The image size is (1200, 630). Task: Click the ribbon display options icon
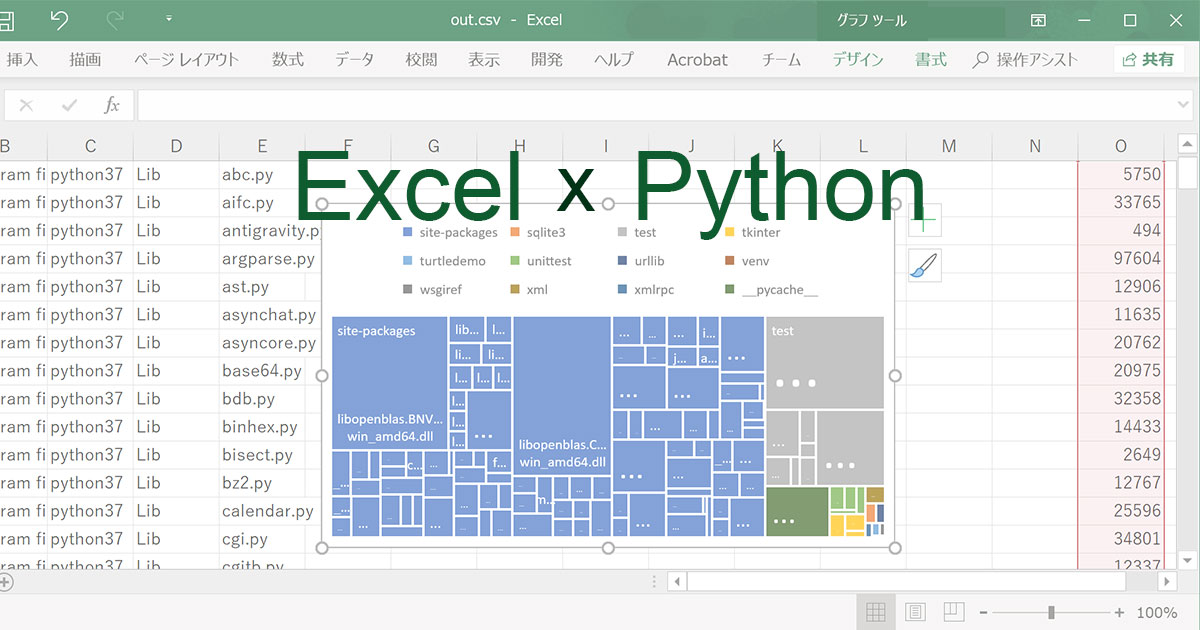point(1039,20)
